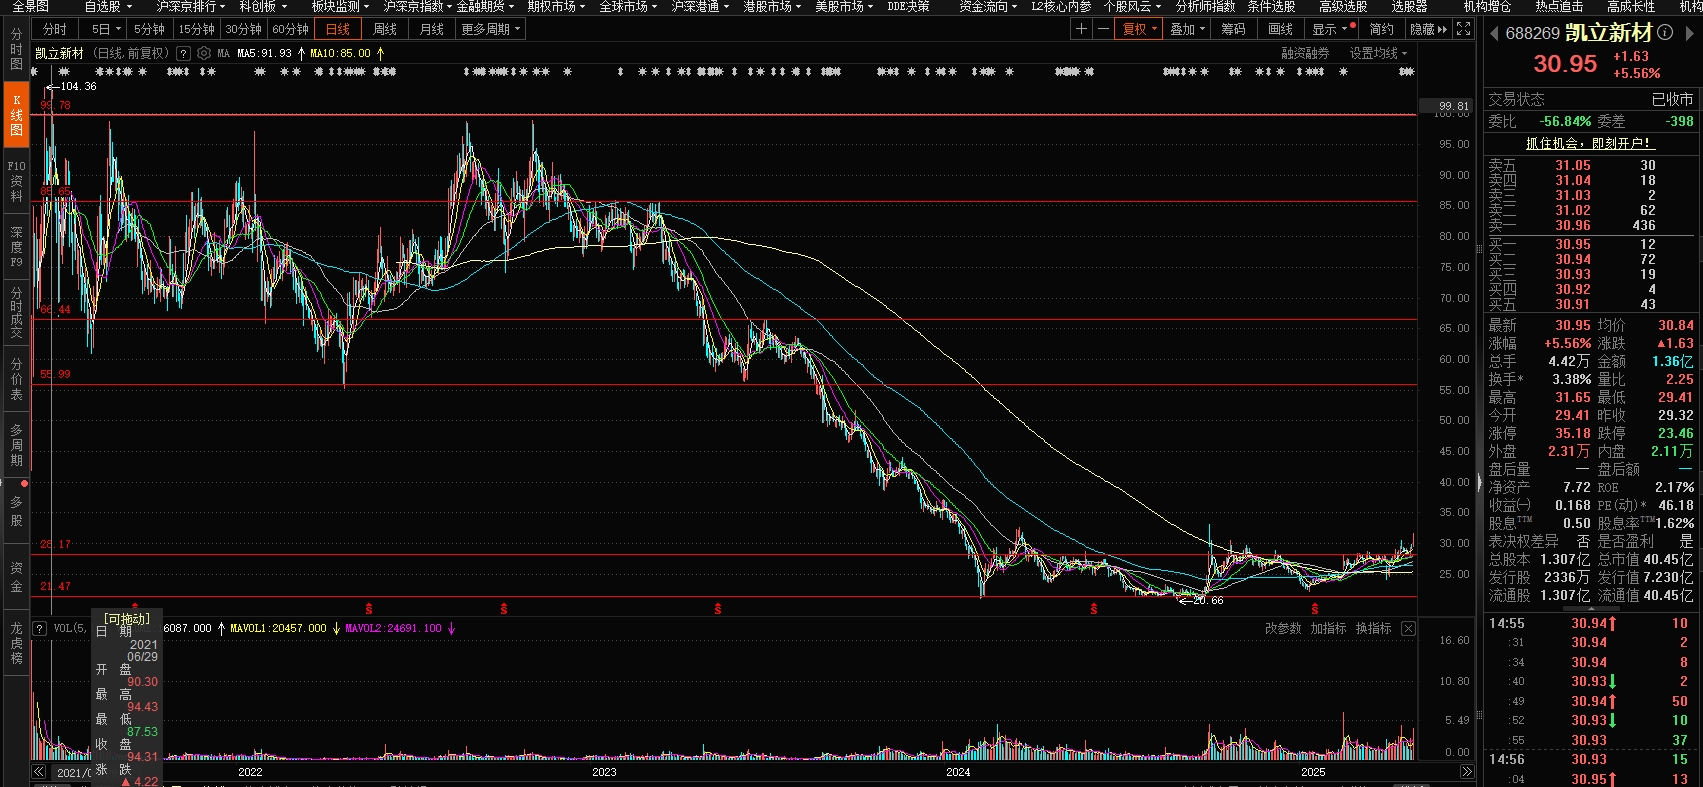
Task: Open 多股 in the sidebar
Action: (x=16, y=511)
